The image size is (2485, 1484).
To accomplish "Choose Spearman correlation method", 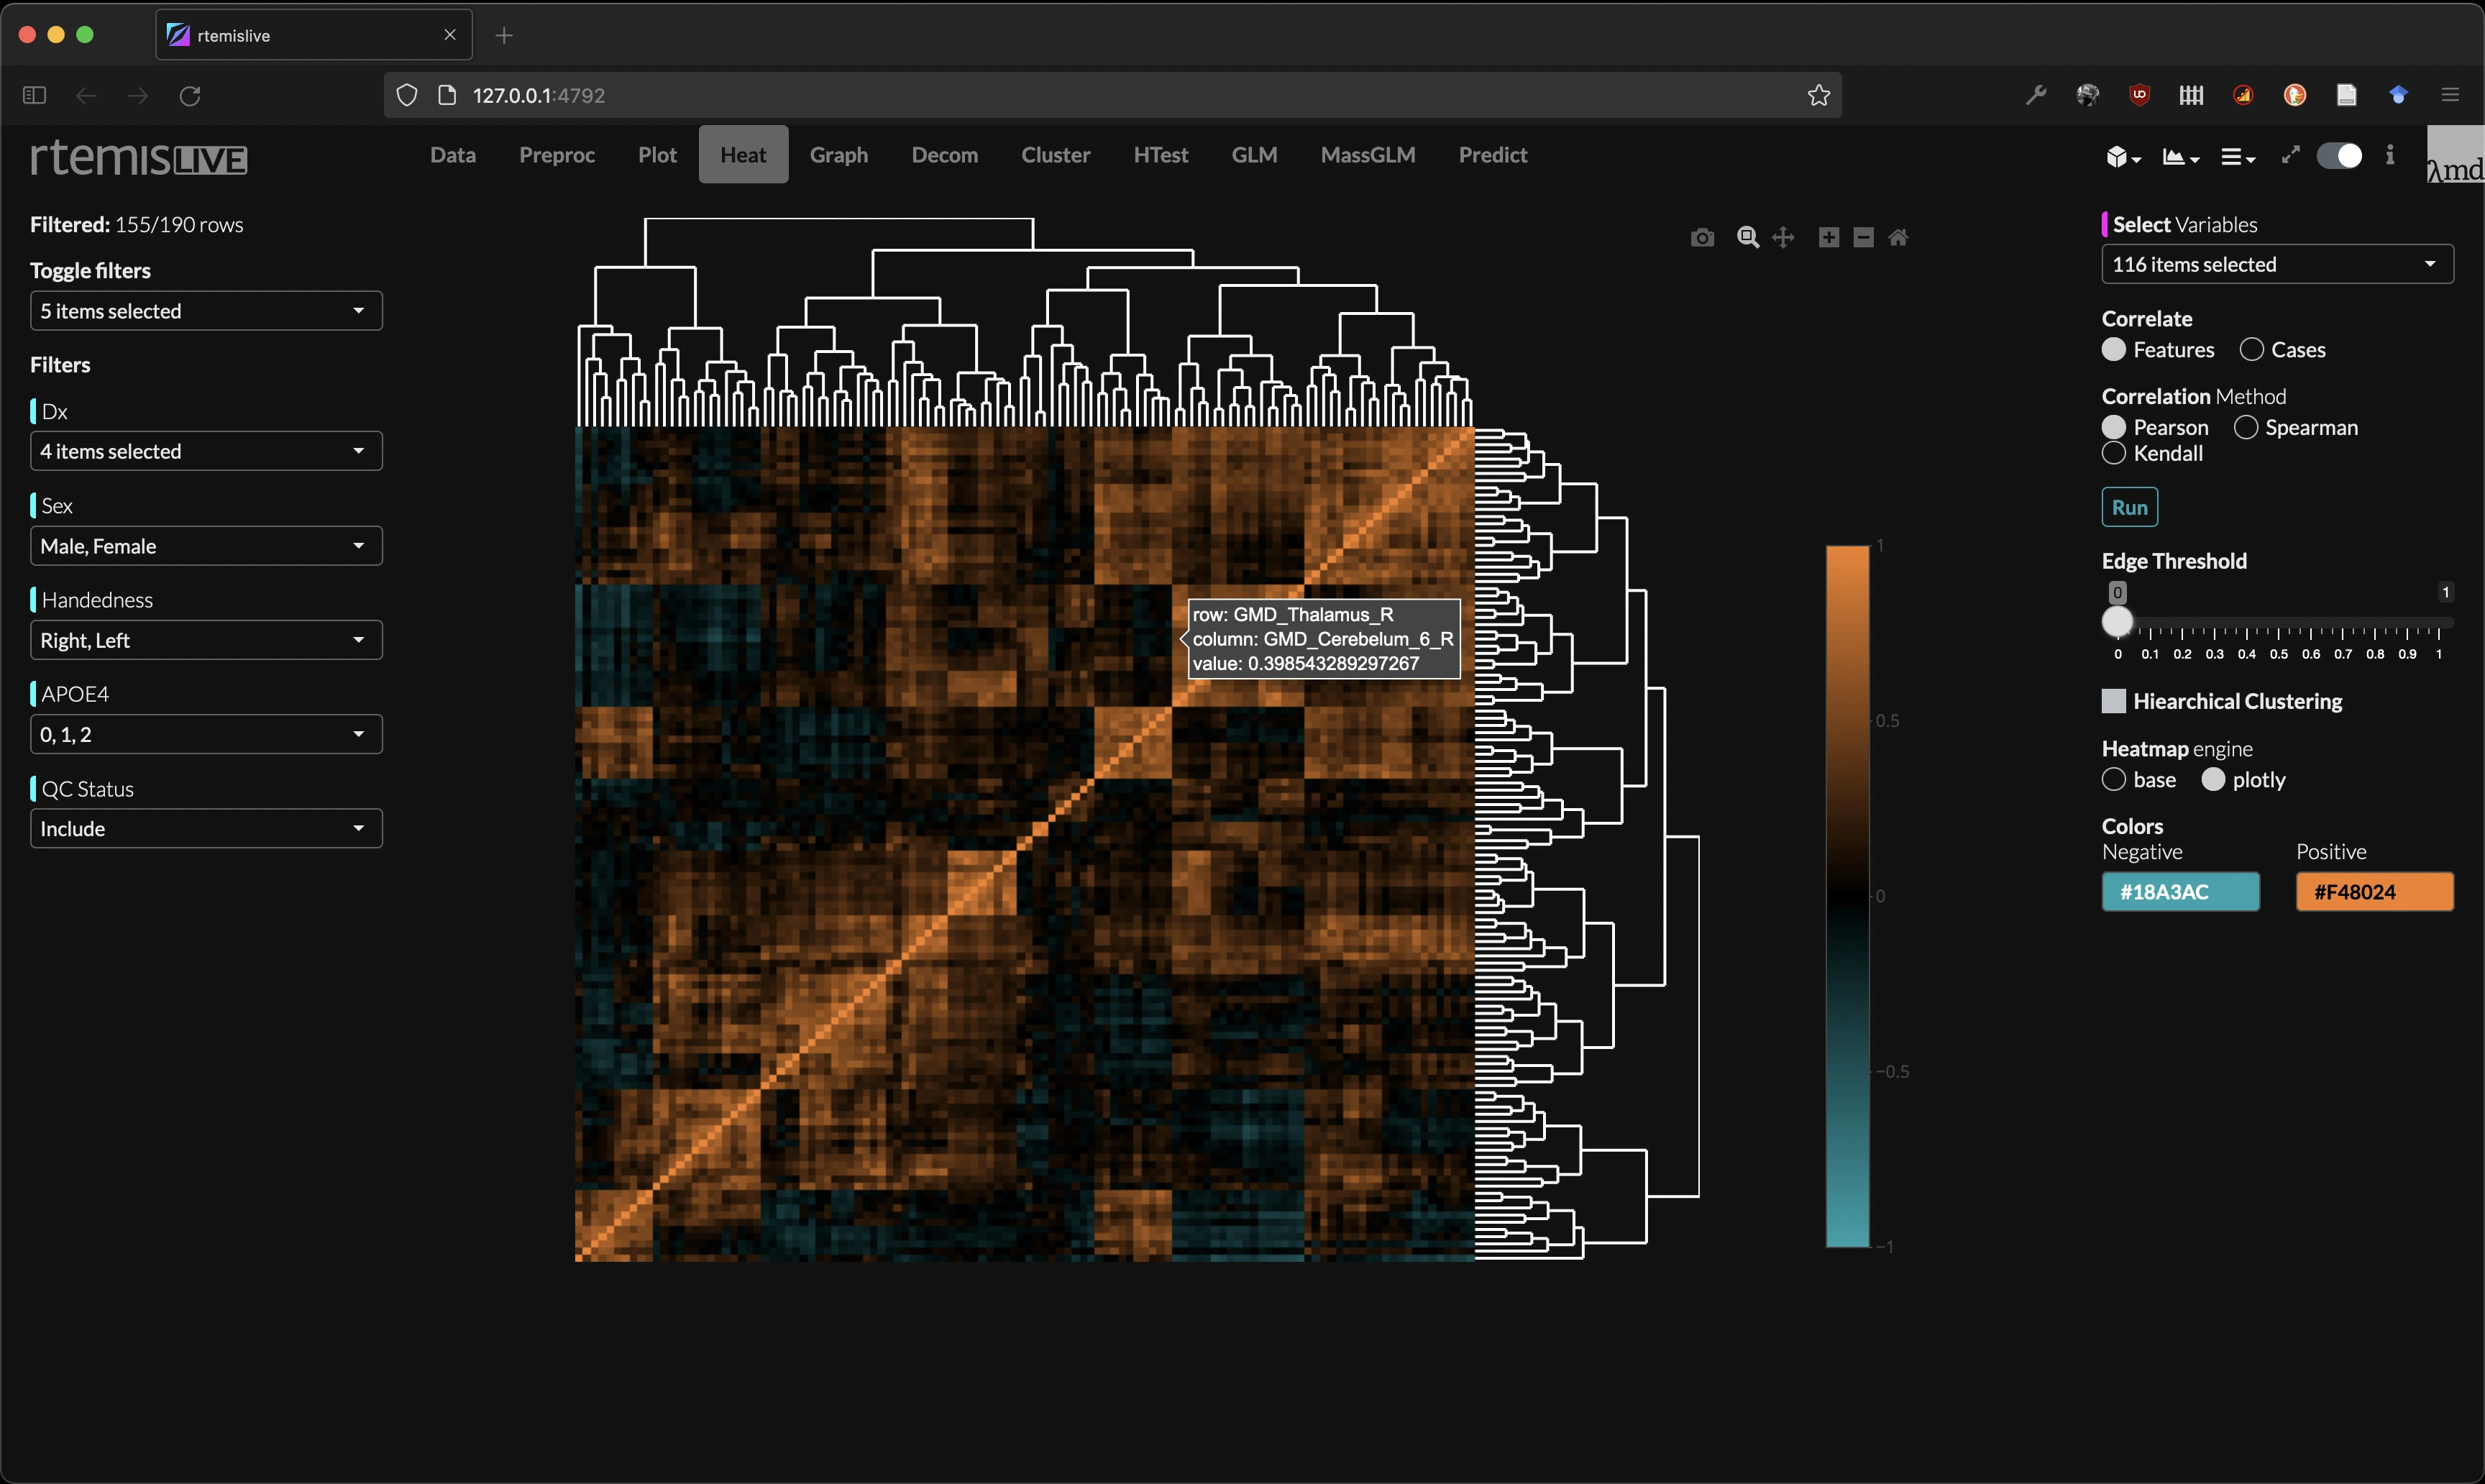I will click(x=2245, y=427).
